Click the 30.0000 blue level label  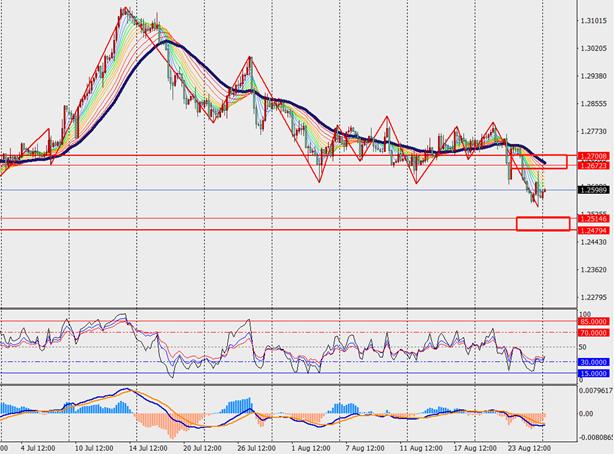[594, 362]
